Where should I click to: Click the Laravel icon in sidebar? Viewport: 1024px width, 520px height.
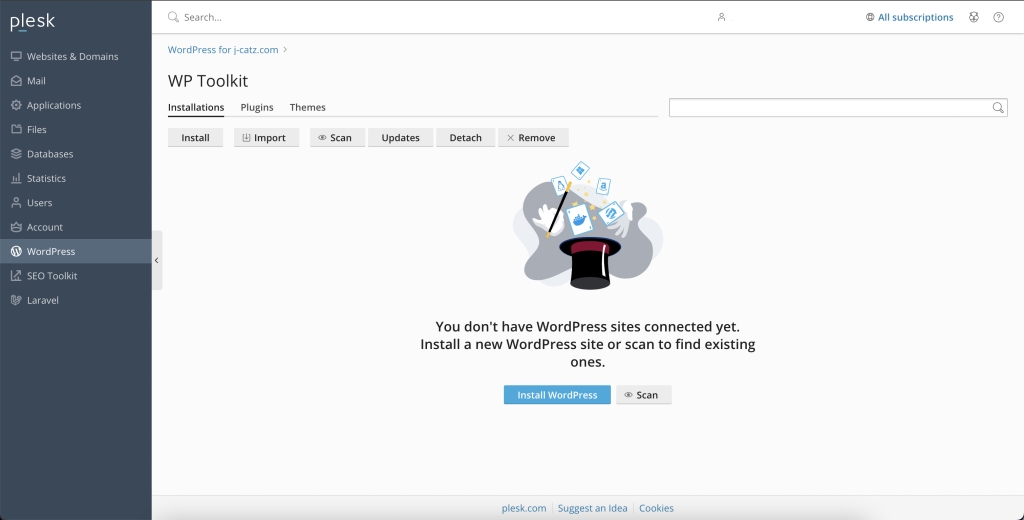[16, 300]
